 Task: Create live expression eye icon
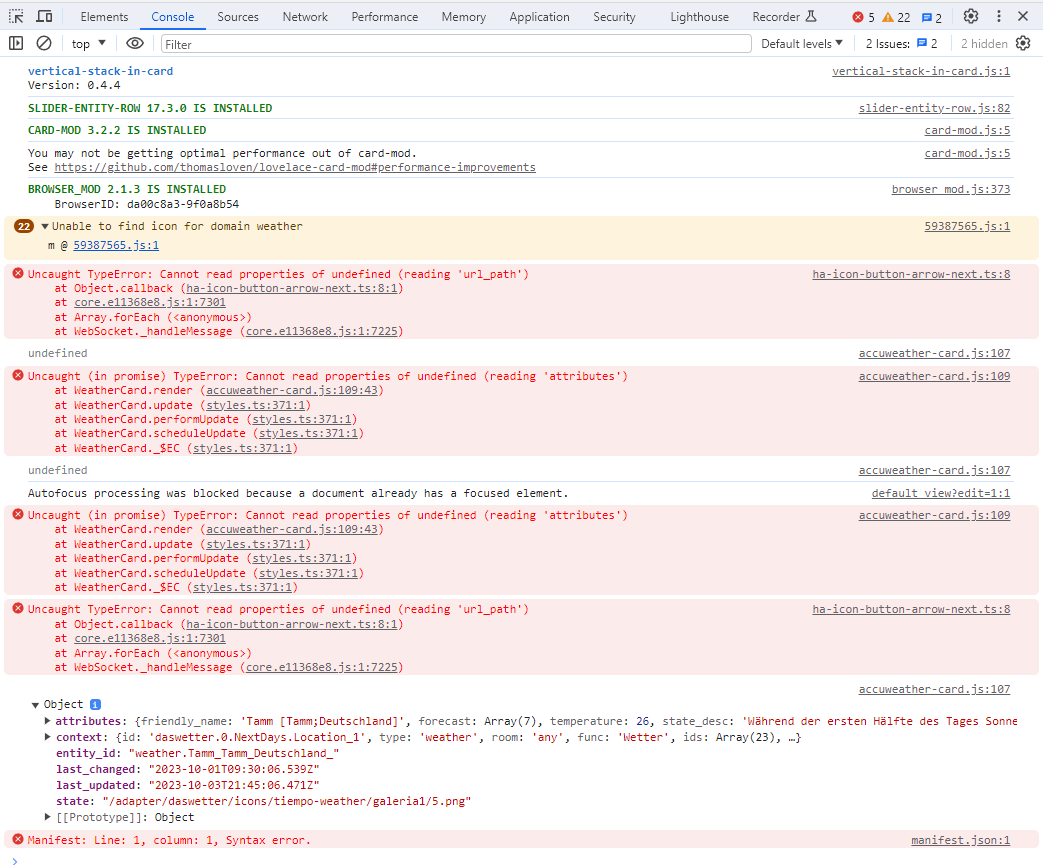pyautogui.click(x=135, y=44)
